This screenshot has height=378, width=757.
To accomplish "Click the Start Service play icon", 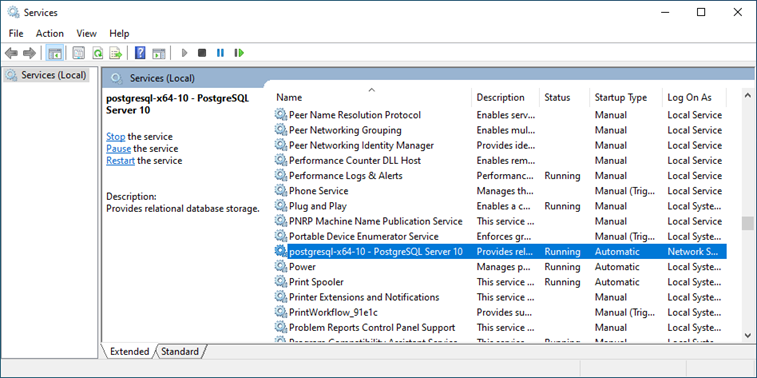I will (x=184, y=53).
